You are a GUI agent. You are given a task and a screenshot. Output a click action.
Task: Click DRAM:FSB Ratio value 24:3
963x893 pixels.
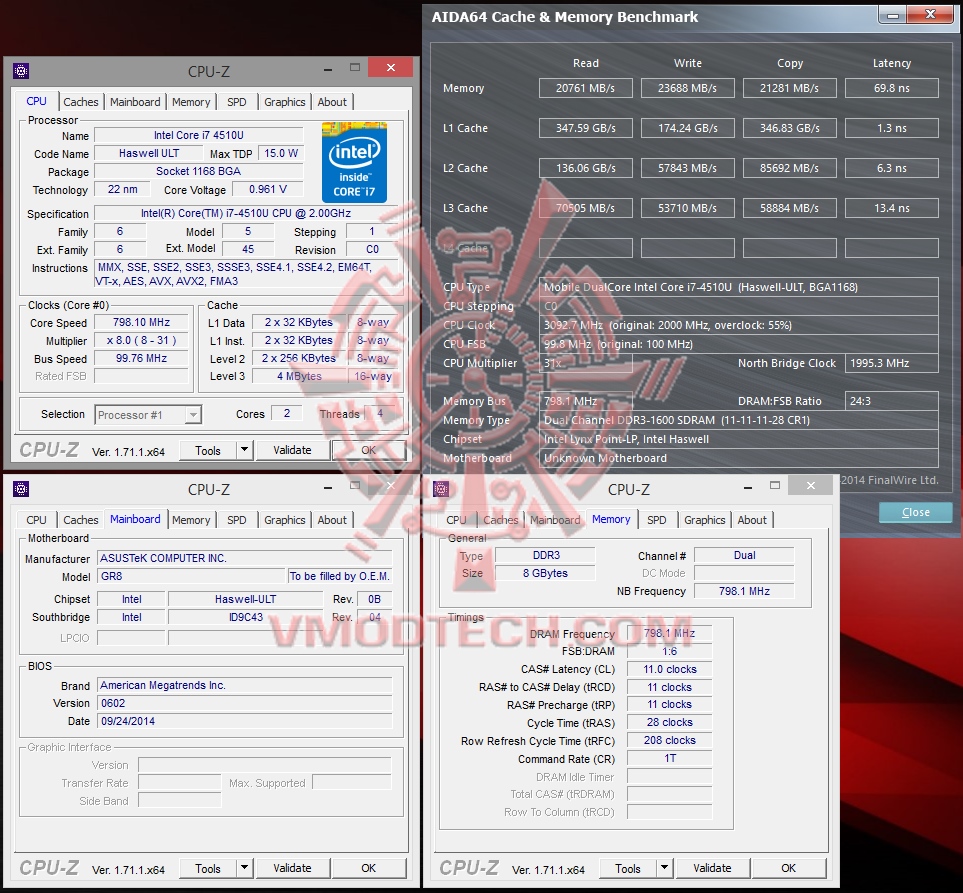(891, 401)
